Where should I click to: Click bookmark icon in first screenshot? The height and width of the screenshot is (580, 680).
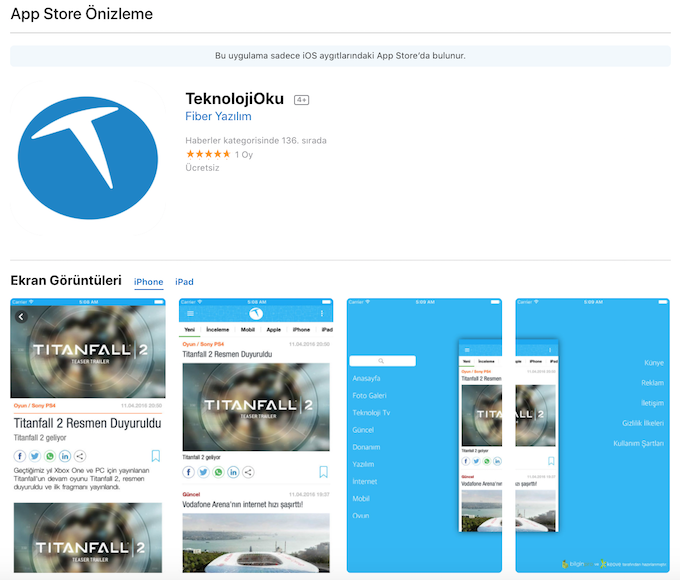[155, 456]
